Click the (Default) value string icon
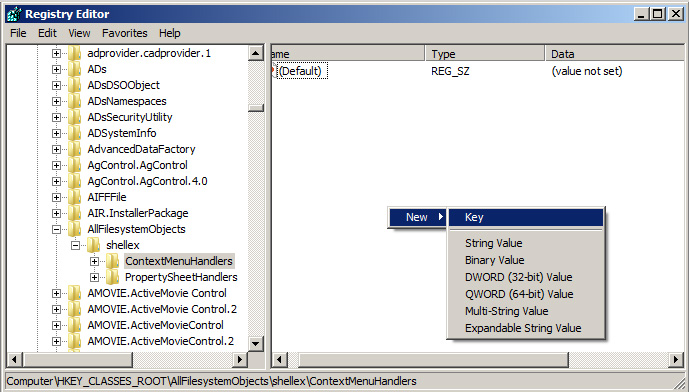 273,71
